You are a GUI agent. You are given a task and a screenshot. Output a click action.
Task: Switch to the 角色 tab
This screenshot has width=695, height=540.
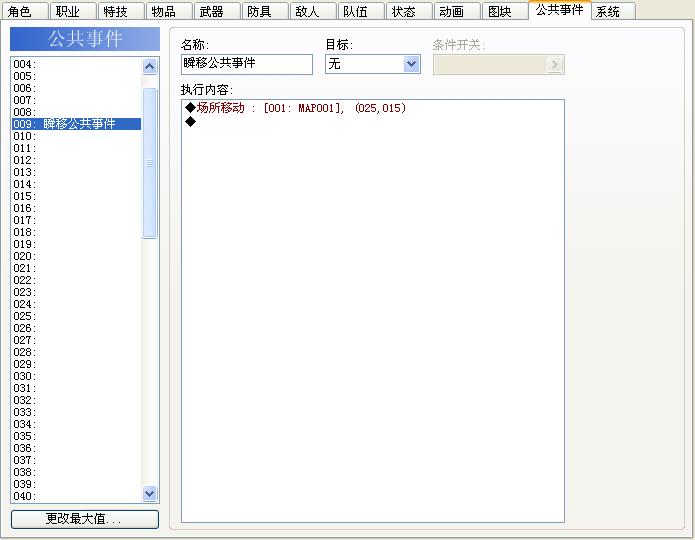point(25,11)
